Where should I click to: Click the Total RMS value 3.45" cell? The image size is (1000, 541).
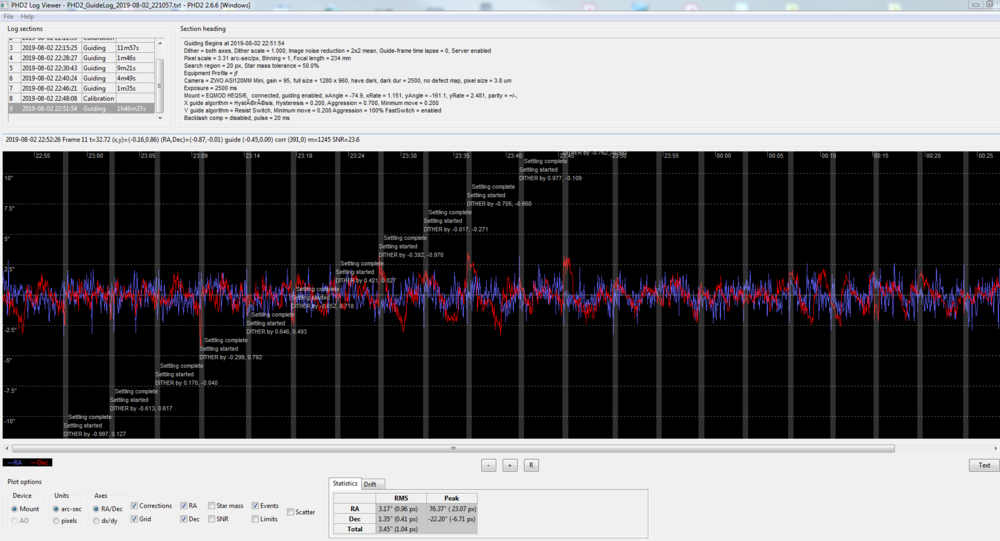(x=401, y=529)
